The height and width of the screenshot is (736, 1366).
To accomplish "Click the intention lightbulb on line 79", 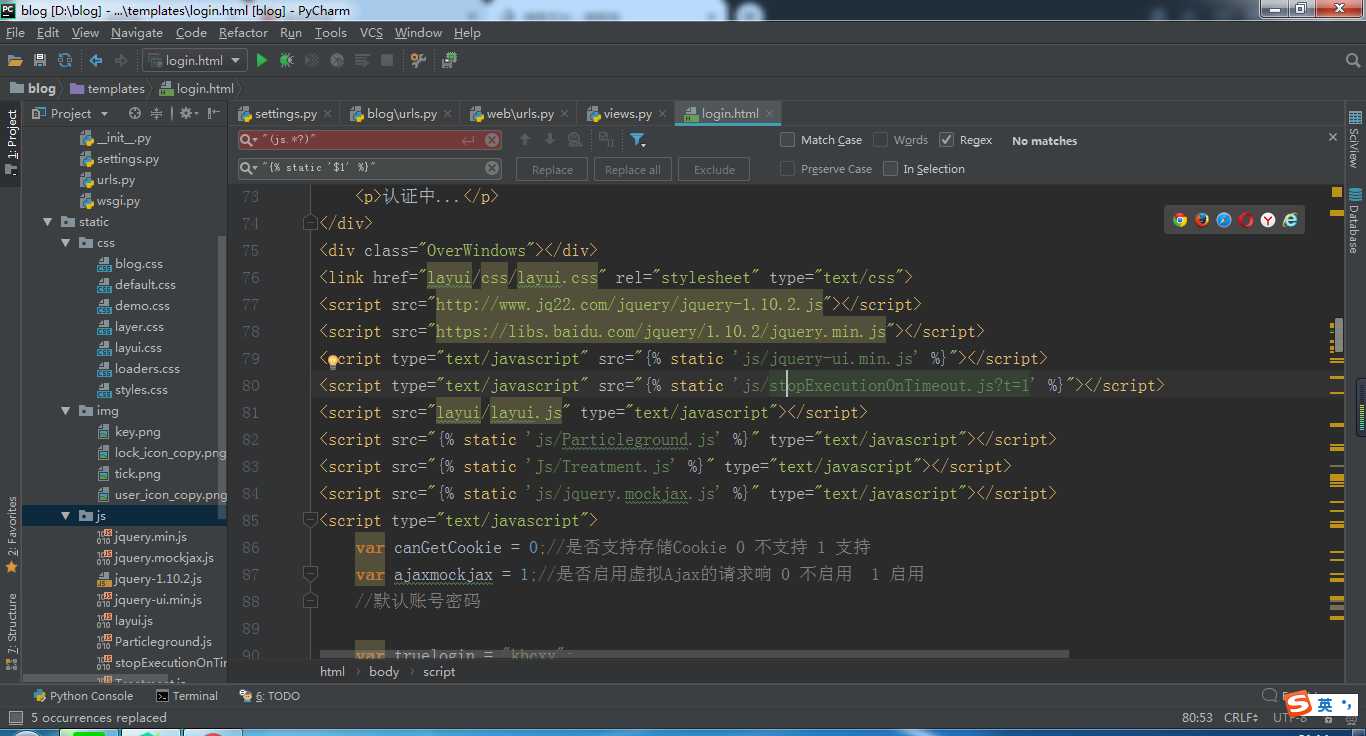I will (335, 361).
